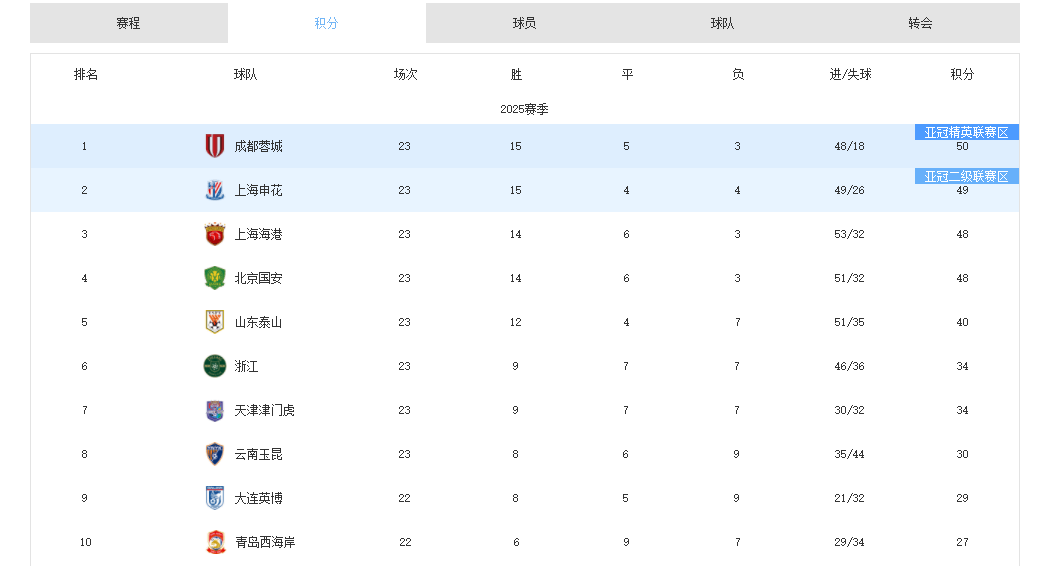Click the Shanghai Shenhua (上海申花) team crest
1057x566 pixels.
click(215, 190)
